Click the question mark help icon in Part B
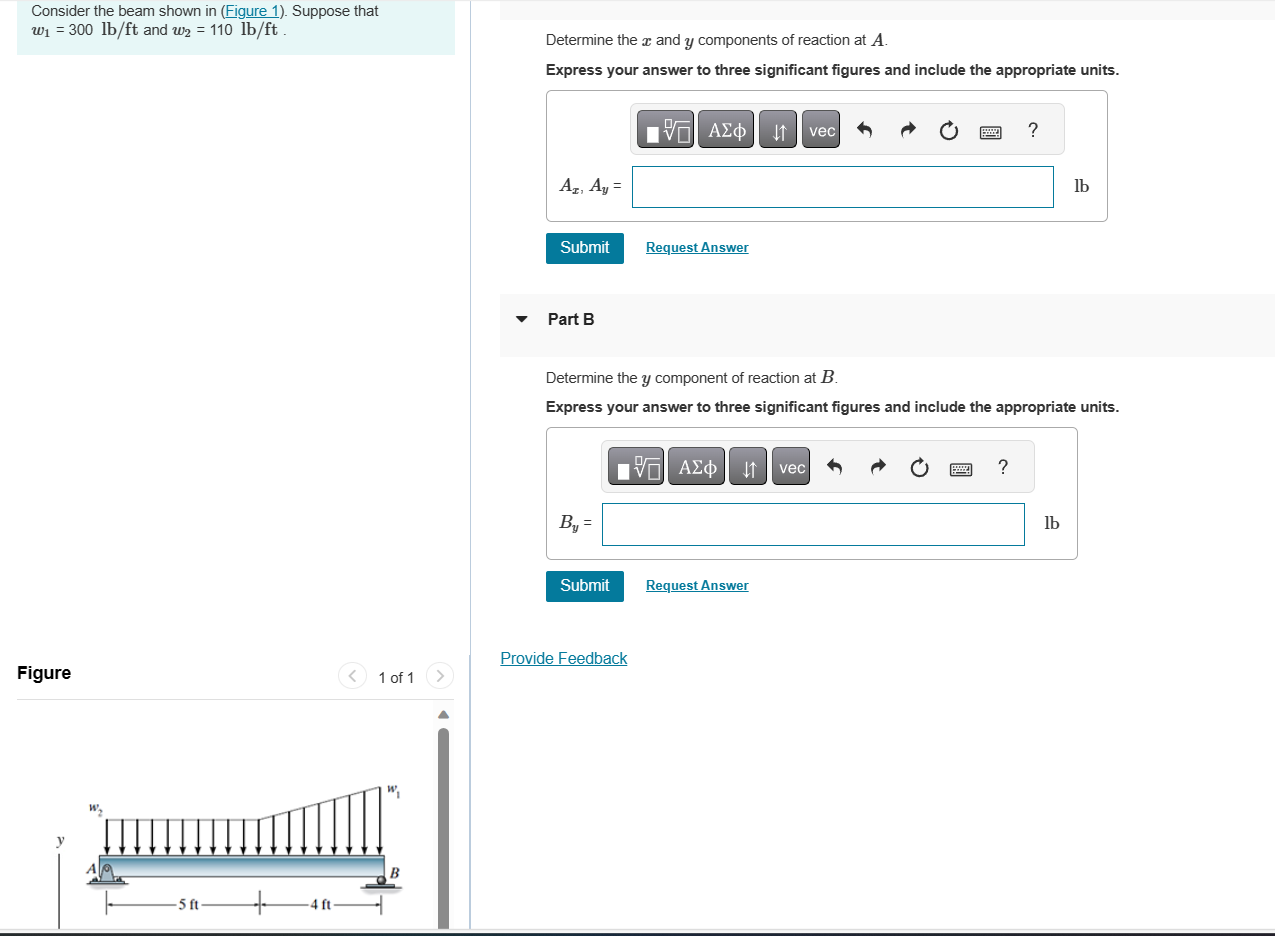The height and width of the screenshot is (936, 1275). coord(1002,466)
